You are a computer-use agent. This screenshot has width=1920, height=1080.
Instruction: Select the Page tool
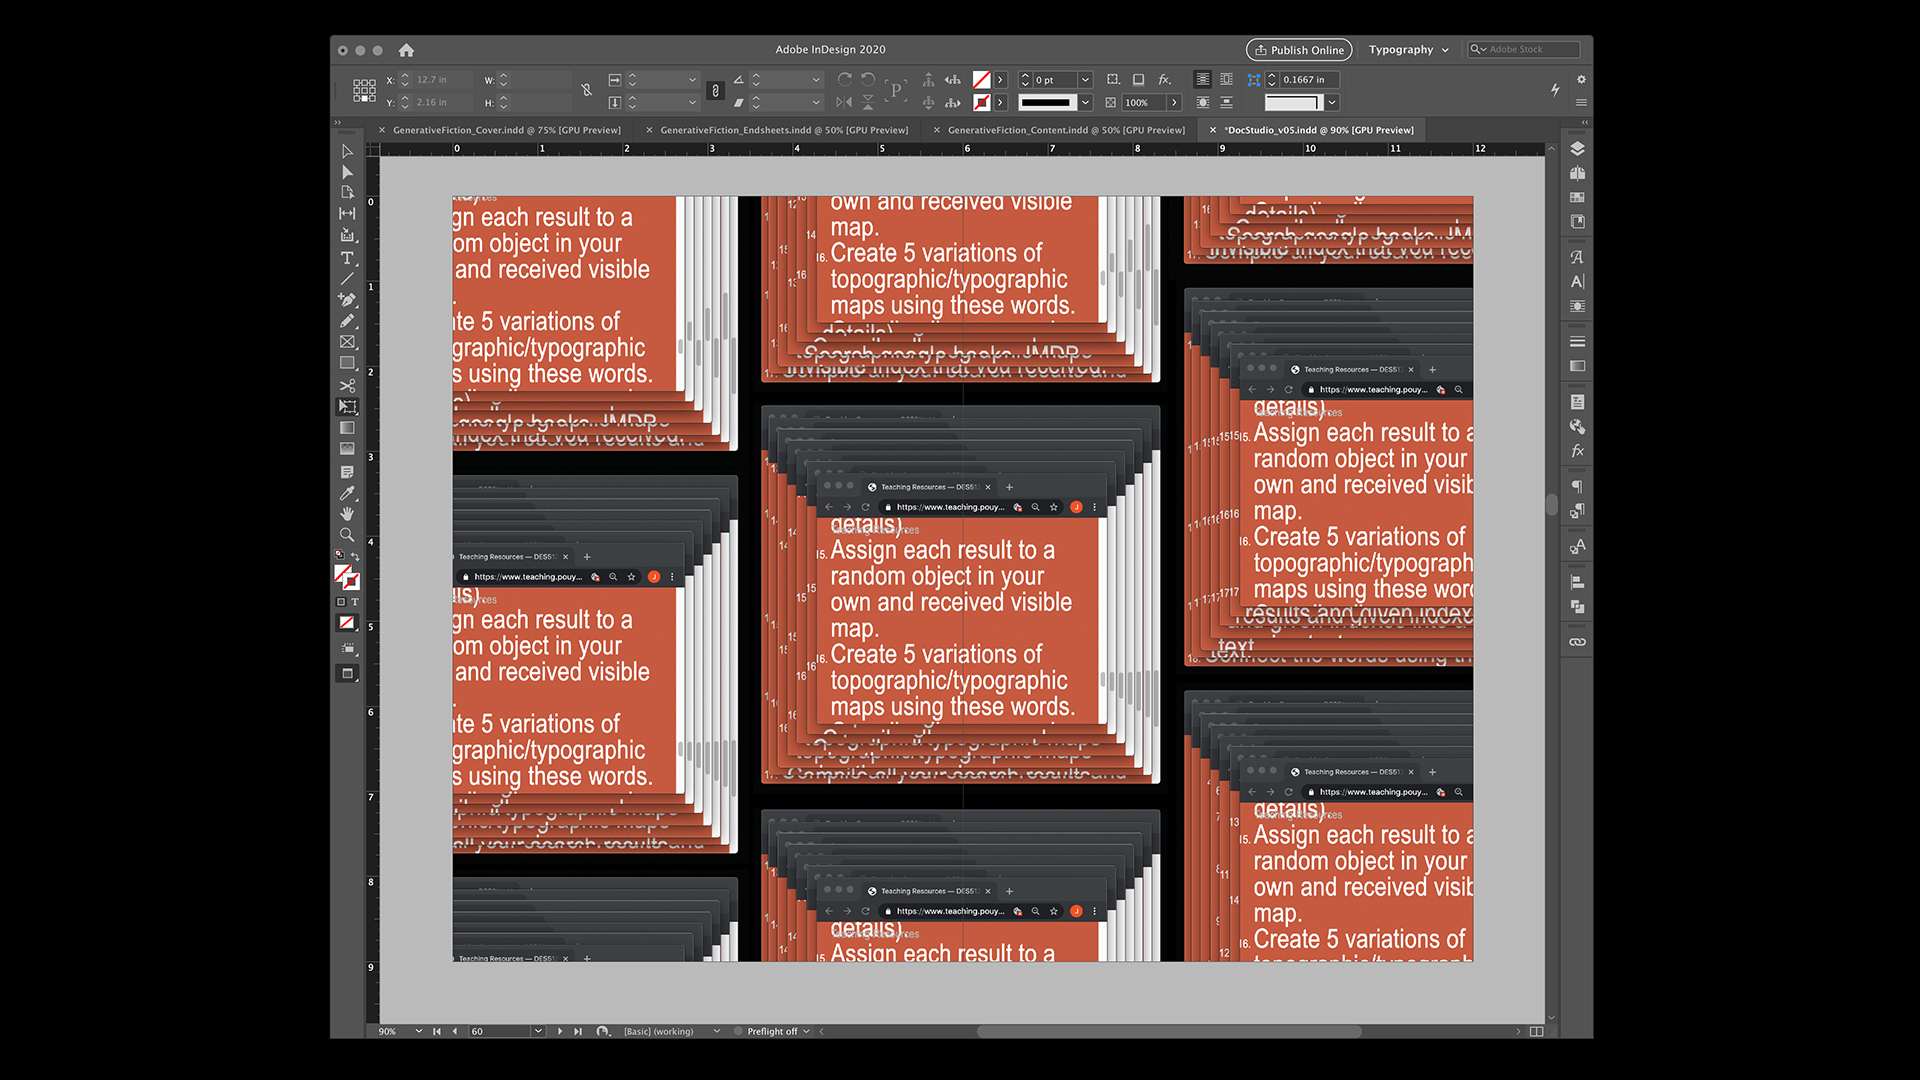[347, 193]
